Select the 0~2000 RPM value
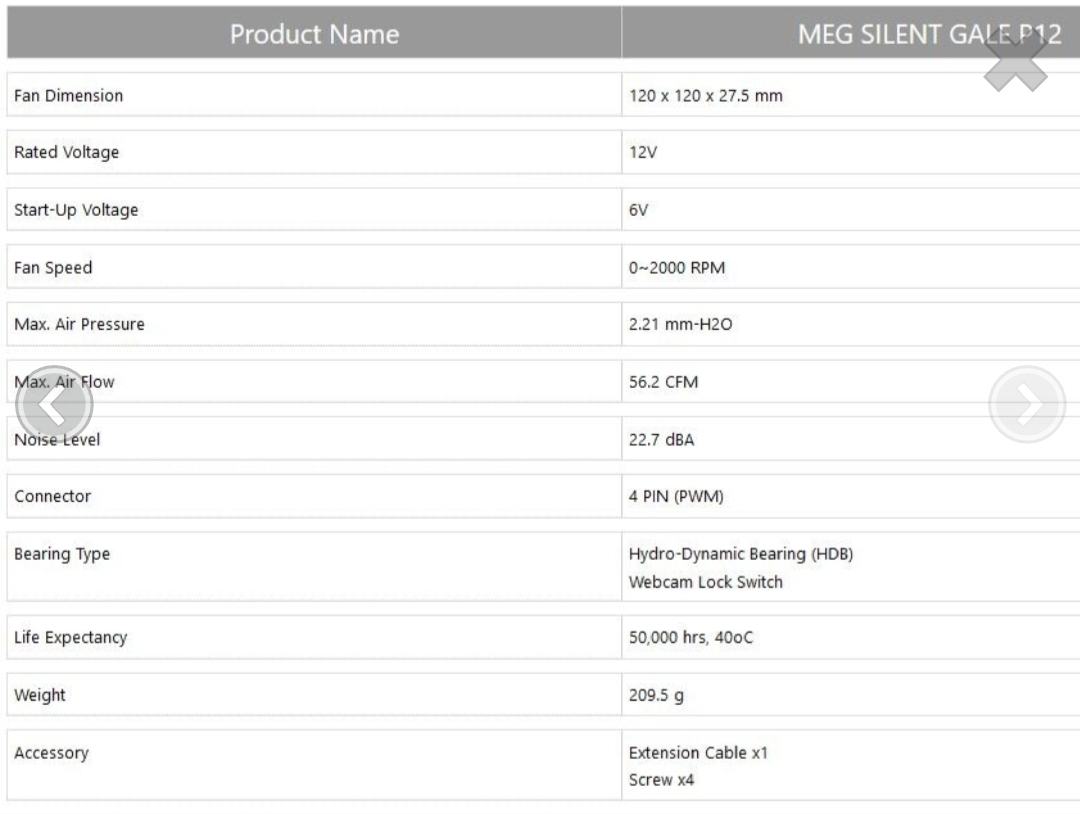1080x814 pixels. (676, 268)
